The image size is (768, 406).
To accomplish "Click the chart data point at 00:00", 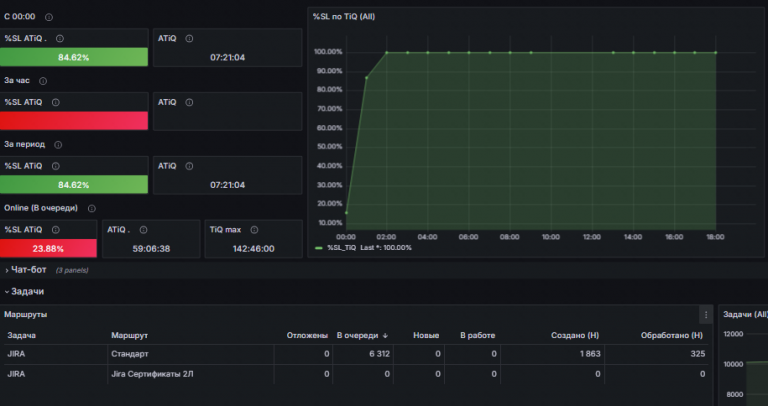I will click(346, 213).
